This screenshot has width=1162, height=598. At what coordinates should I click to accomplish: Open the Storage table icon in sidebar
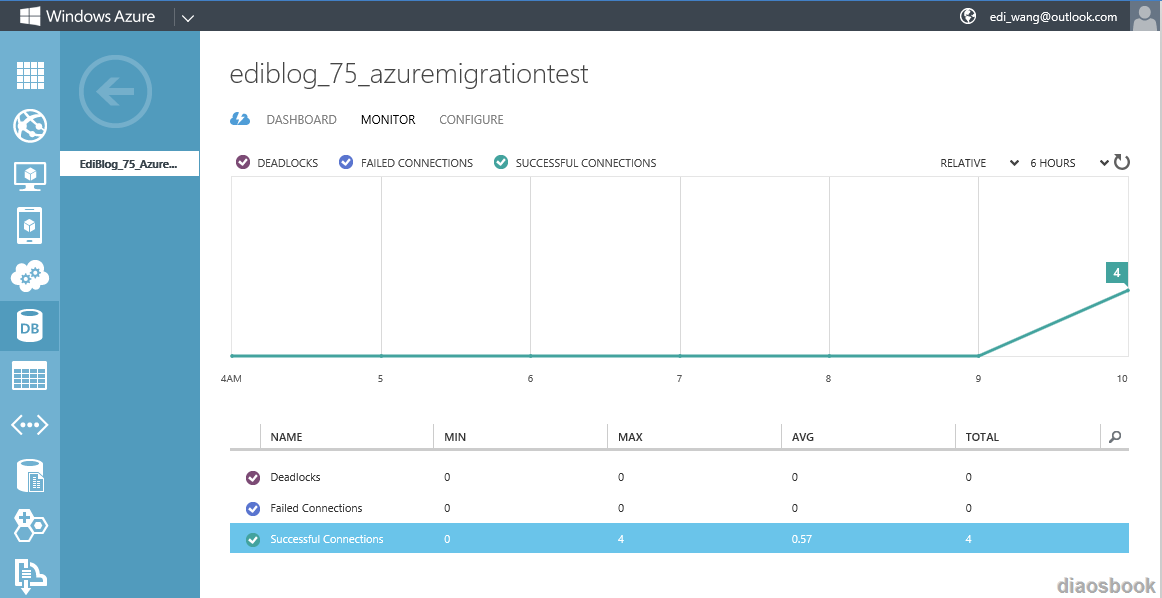[x=30, y=376]
